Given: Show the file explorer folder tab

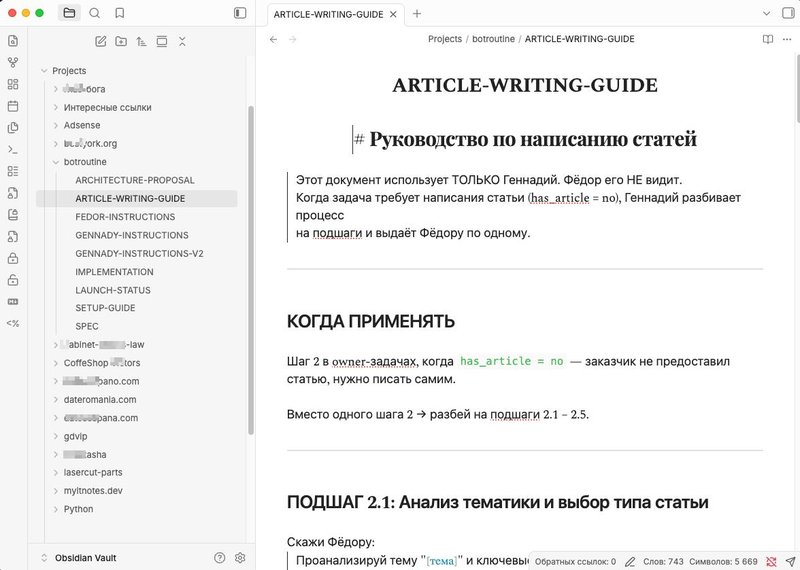Looking at the screenshot, I should (x=69, y=13).
